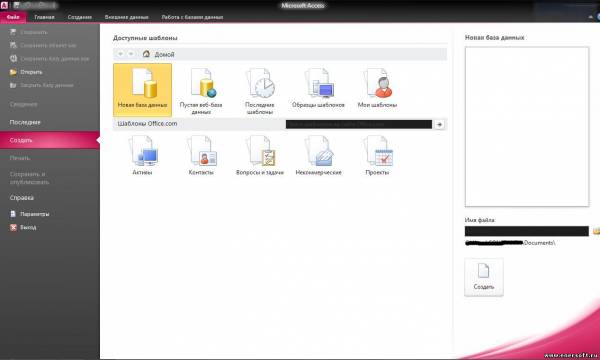Open the Сведения section

click(x=23, y=104)
